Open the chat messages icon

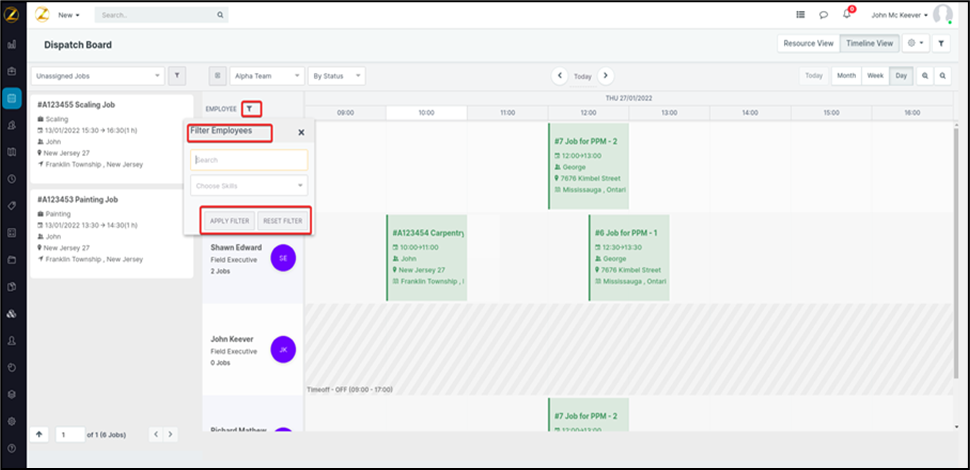coord(823,15)
